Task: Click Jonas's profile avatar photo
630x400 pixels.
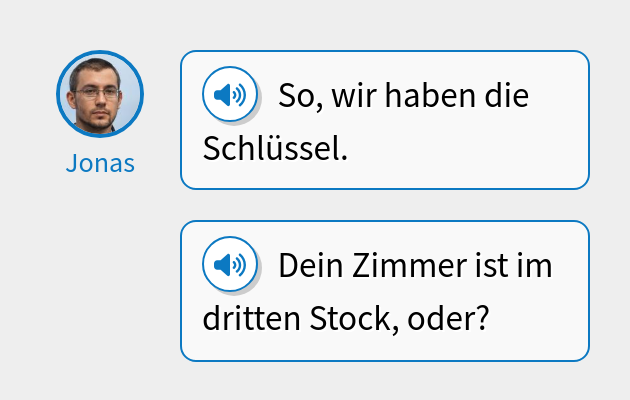Action: click(100, 94)
